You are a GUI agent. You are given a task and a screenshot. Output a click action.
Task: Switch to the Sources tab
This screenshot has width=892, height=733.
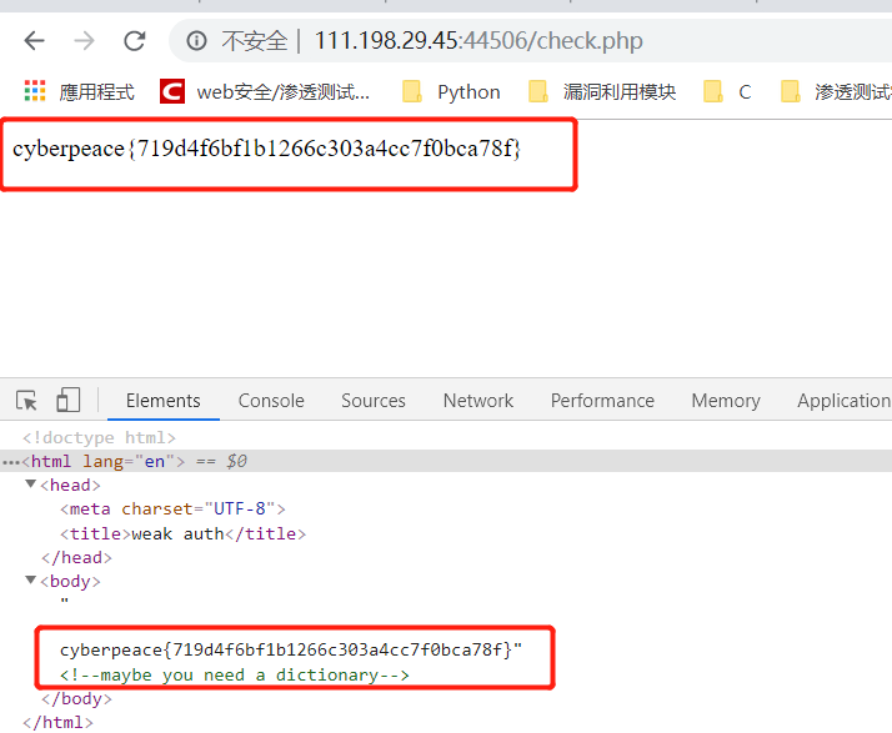point(373,401)
